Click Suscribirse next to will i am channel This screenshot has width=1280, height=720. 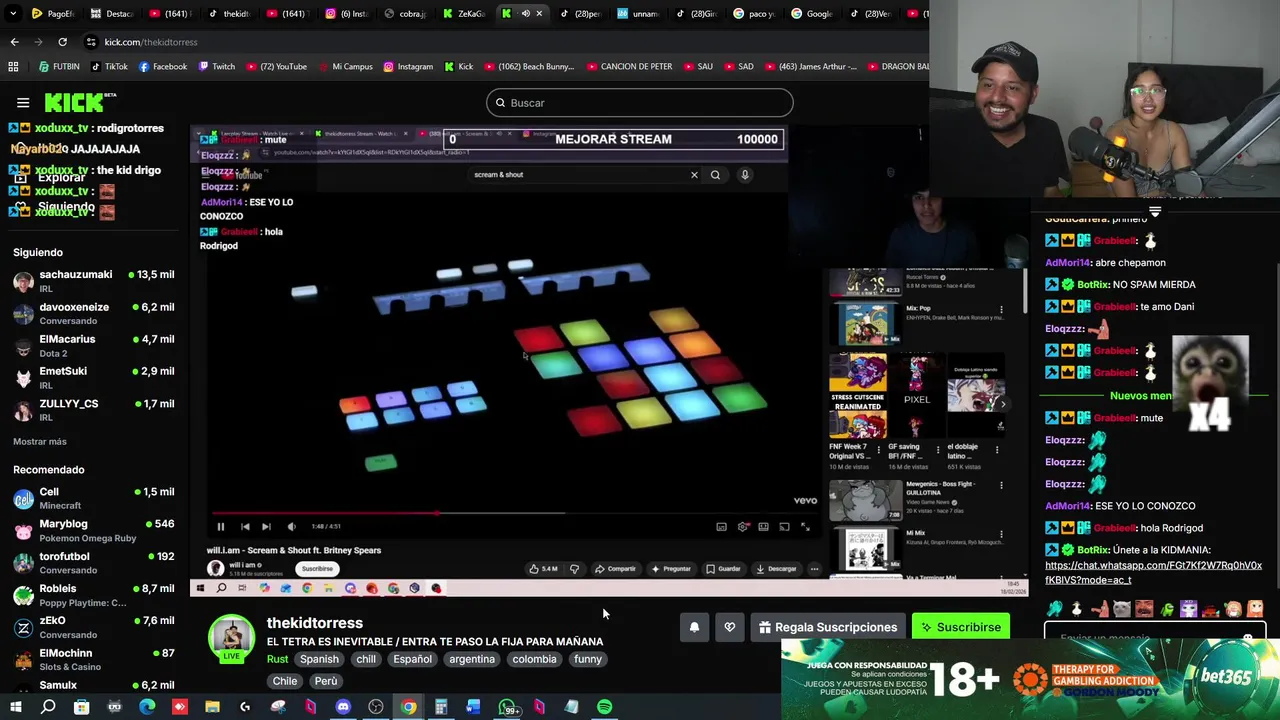coord(317,569)
